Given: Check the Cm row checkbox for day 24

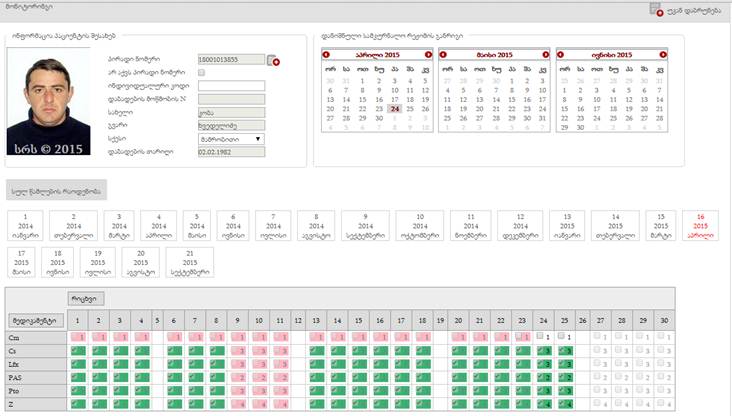Looking at the screenshot, I should tap(541, 337).
